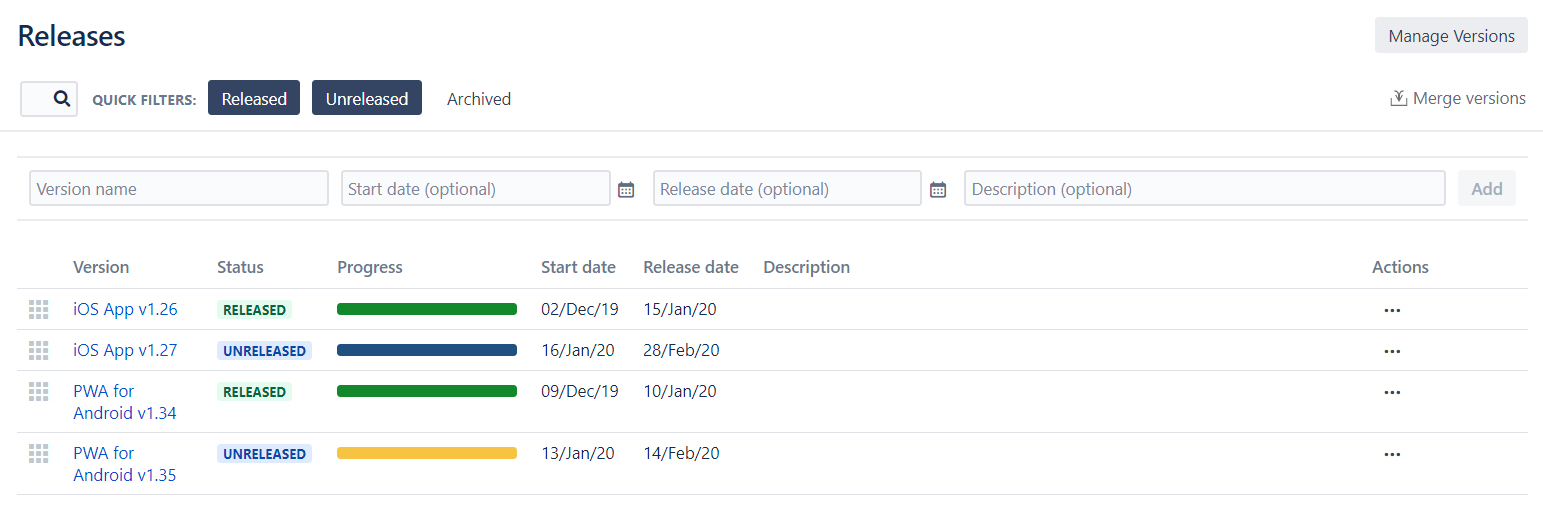The image size is (1543, 507).
Task: Click the Manage Versions button
Action: [1451, 36]
